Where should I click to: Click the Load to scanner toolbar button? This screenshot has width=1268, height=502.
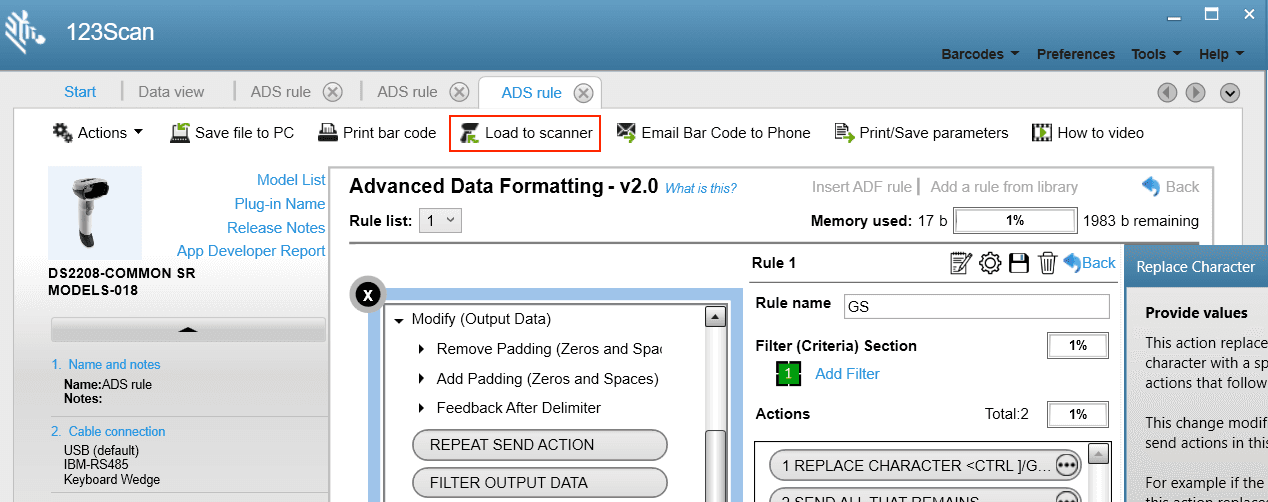click(525, 133)
